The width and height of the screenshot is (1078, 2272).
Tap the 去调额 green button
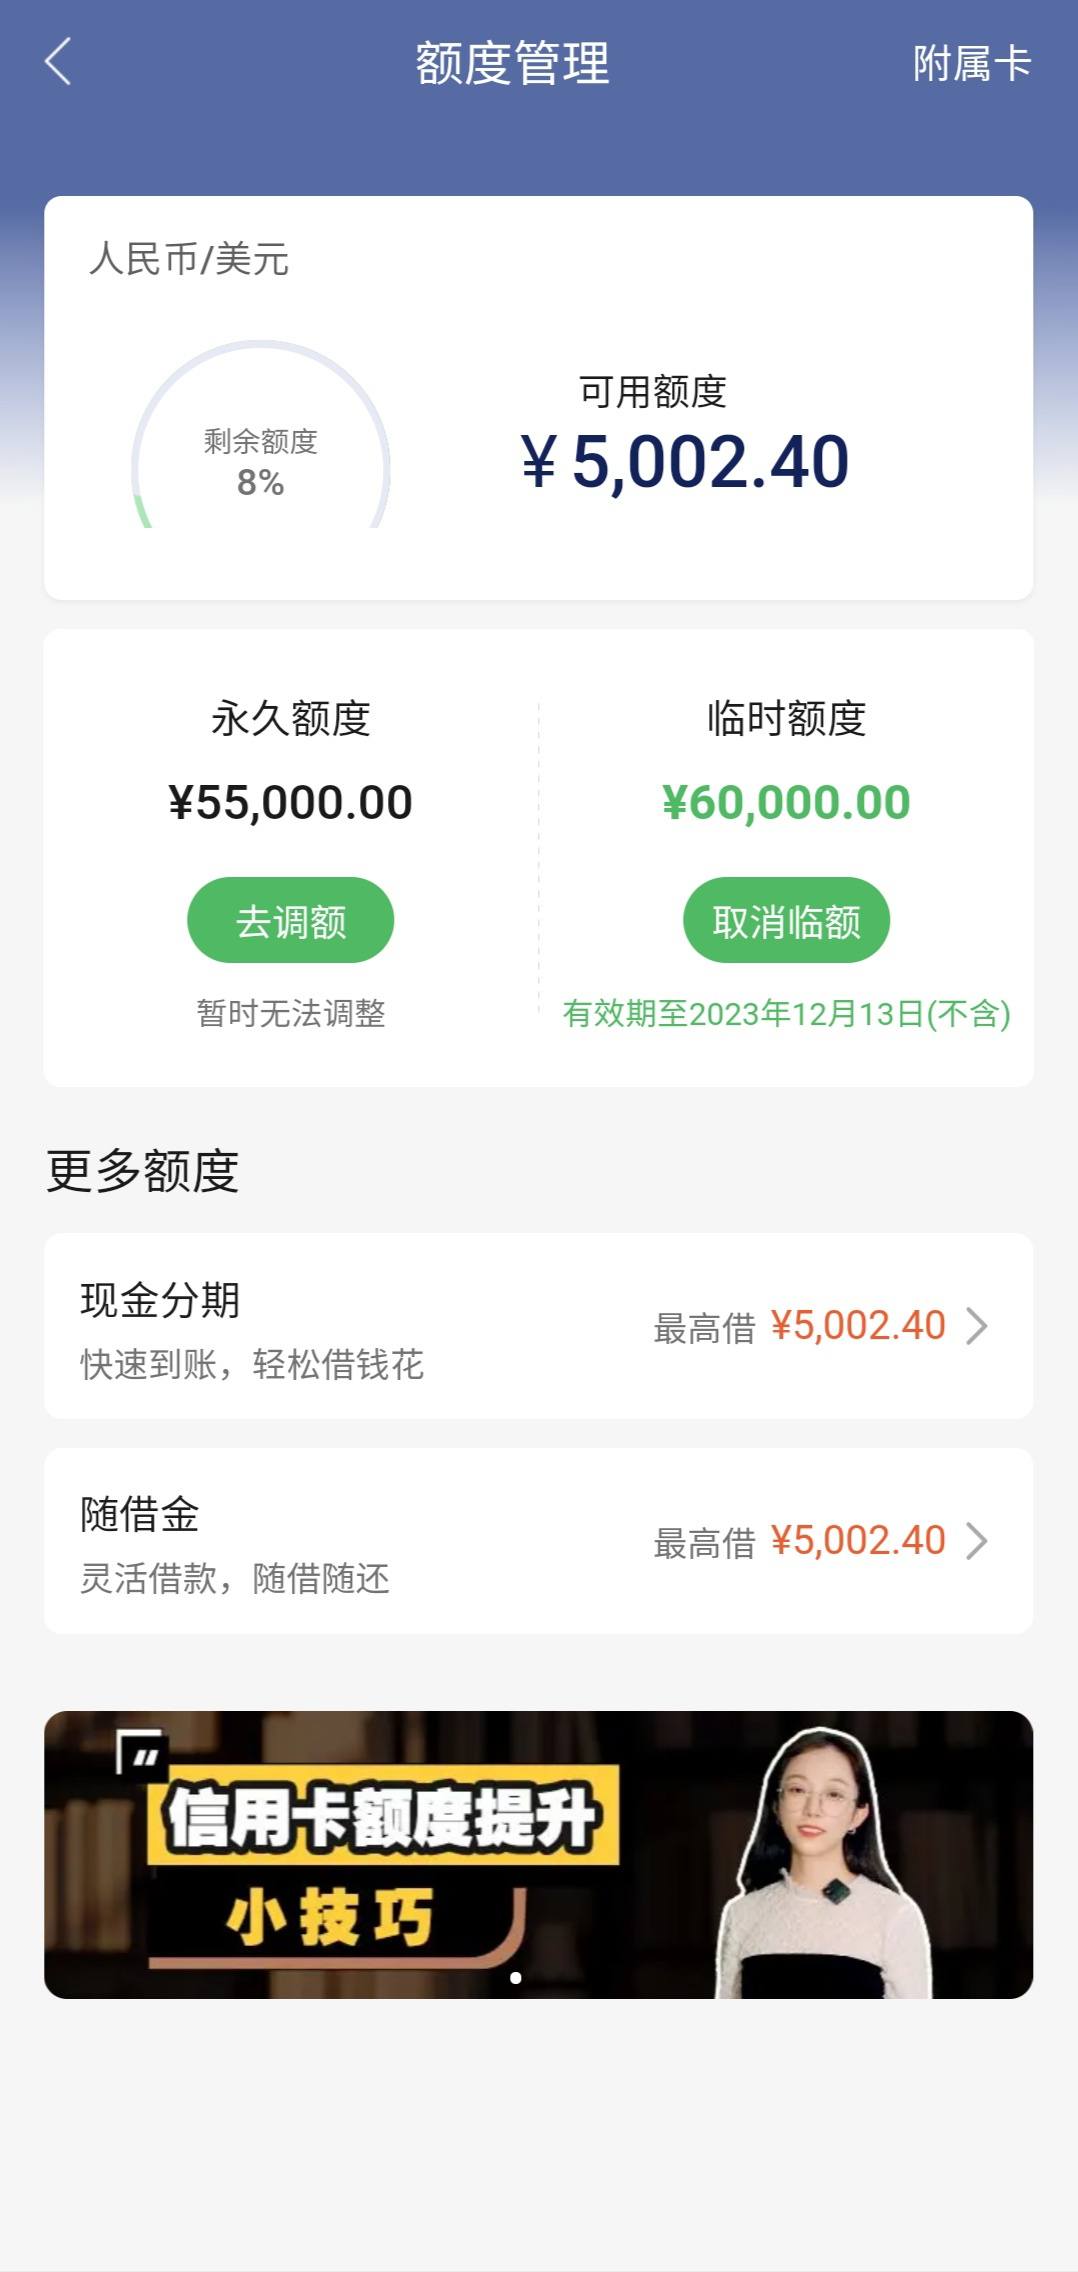[290, 920]
